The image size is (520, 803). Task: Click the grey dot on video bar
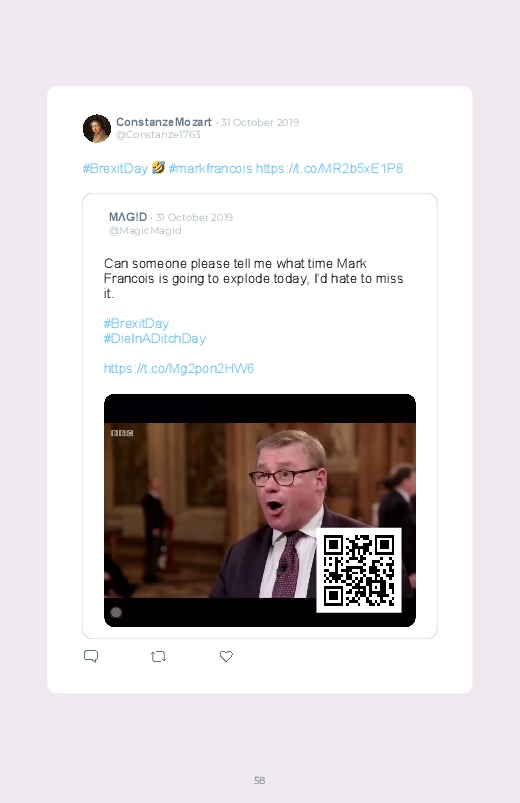[116, 612]
